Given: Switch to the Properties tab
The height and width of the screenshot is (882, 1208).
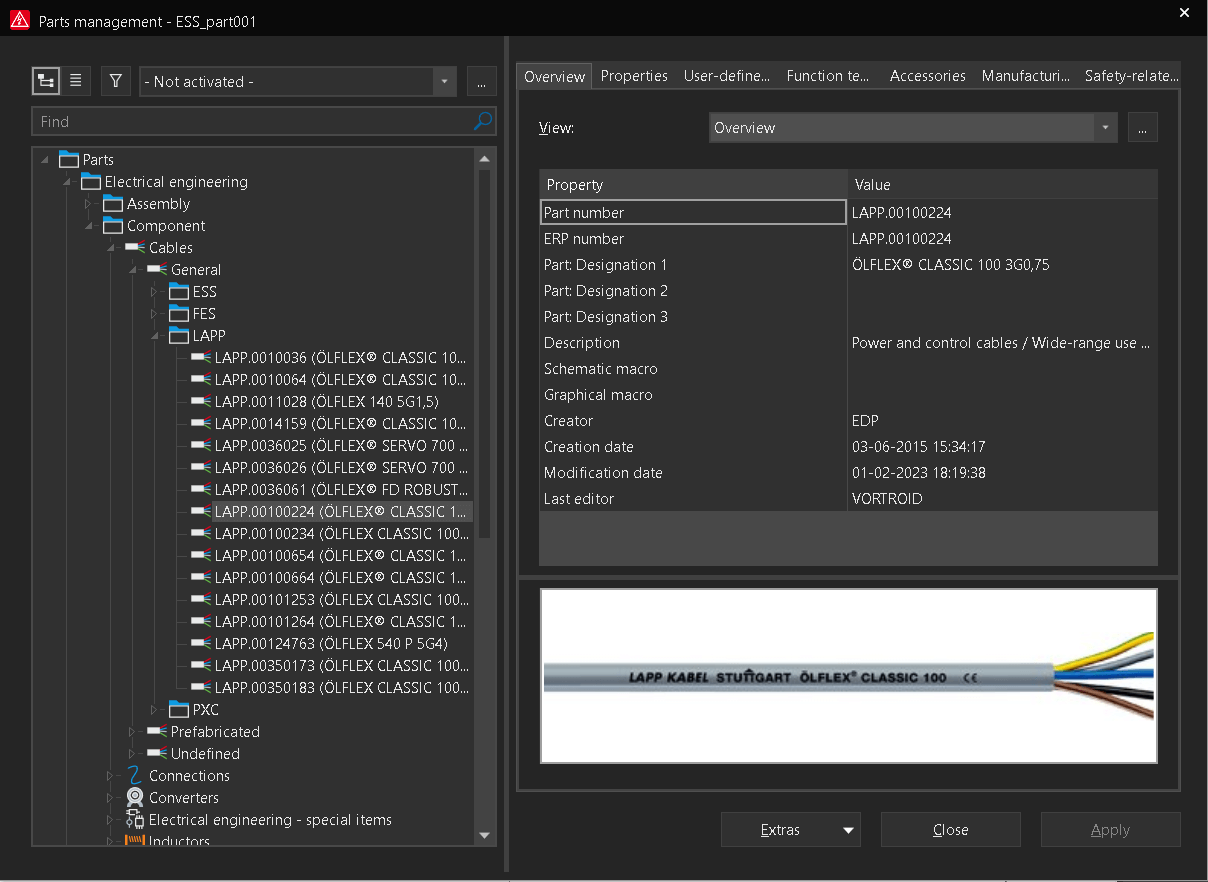Looking at the screenshot, I should click(x=634, y=76).
